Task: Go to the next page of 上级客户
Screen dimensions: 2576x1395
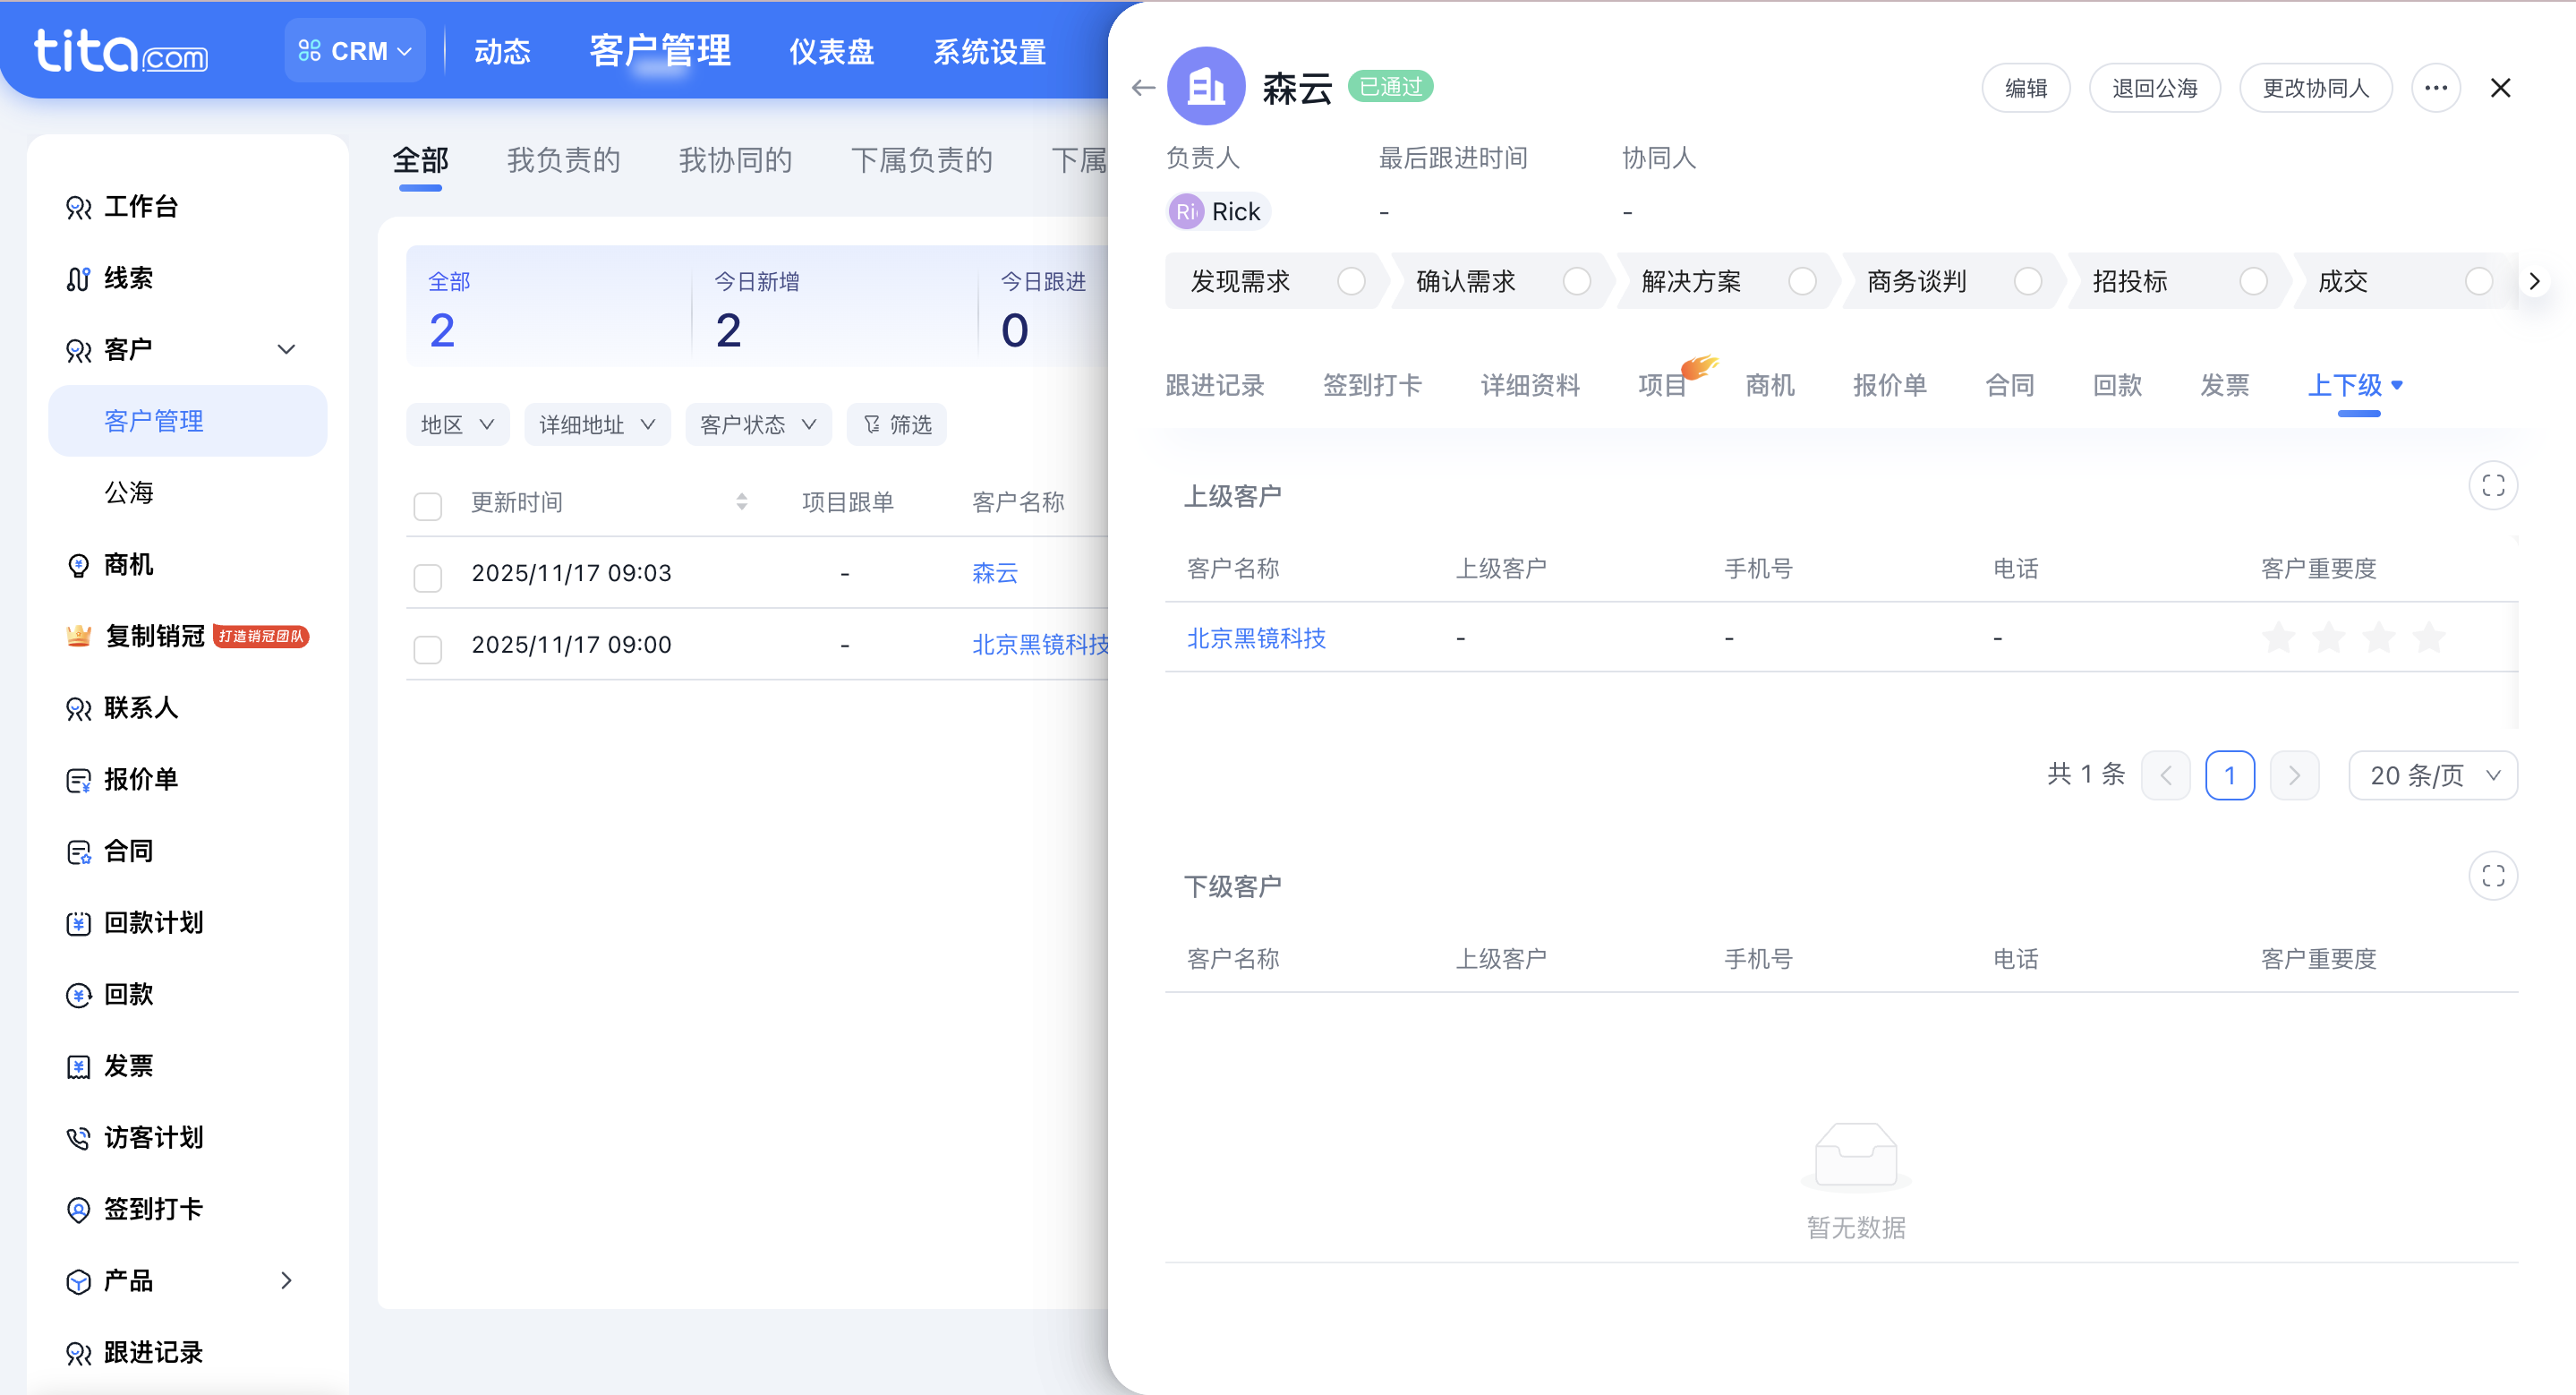Action: (2294, 774)
